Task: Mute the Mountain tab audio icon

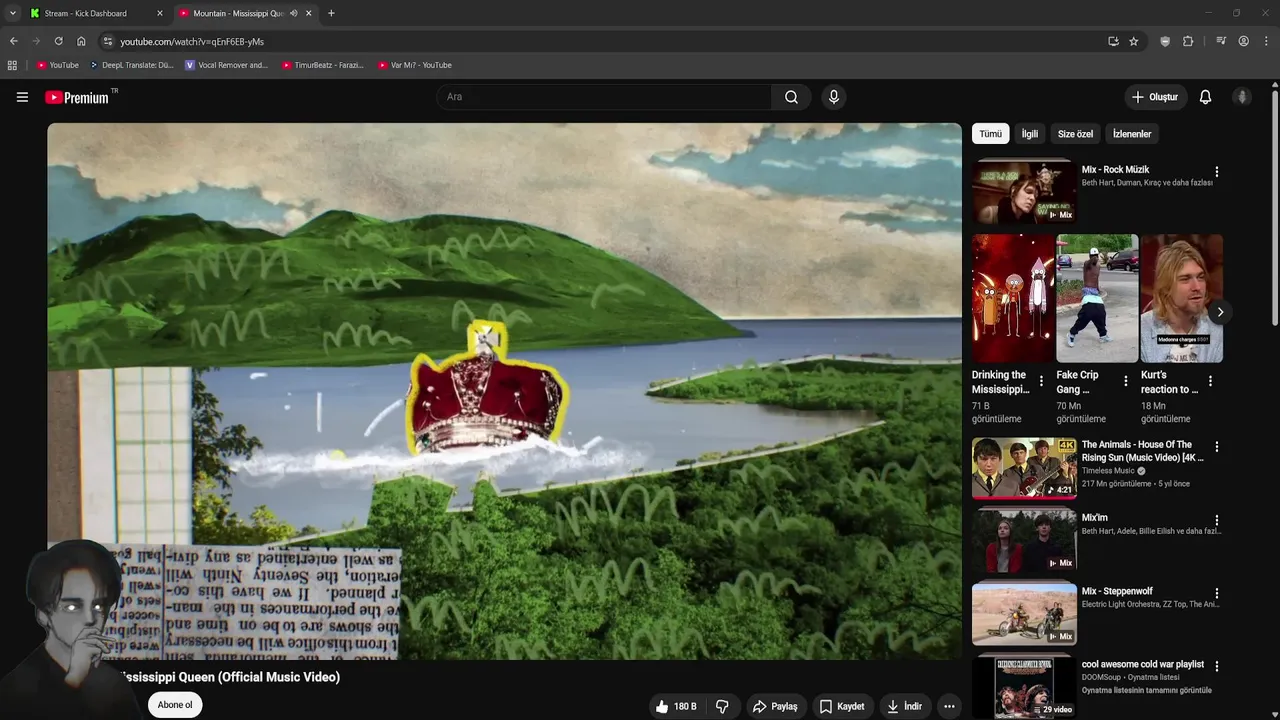Action: coord(293,13)
